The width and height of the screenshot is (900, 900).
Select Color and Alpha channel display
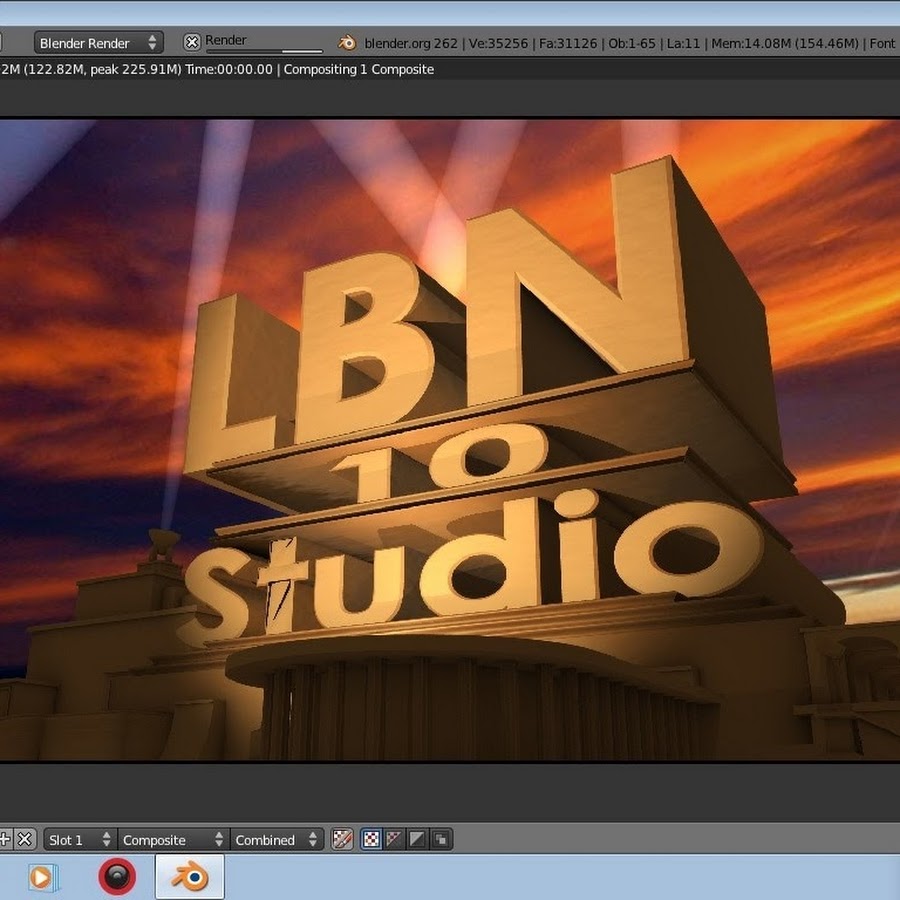pos(371,839)
